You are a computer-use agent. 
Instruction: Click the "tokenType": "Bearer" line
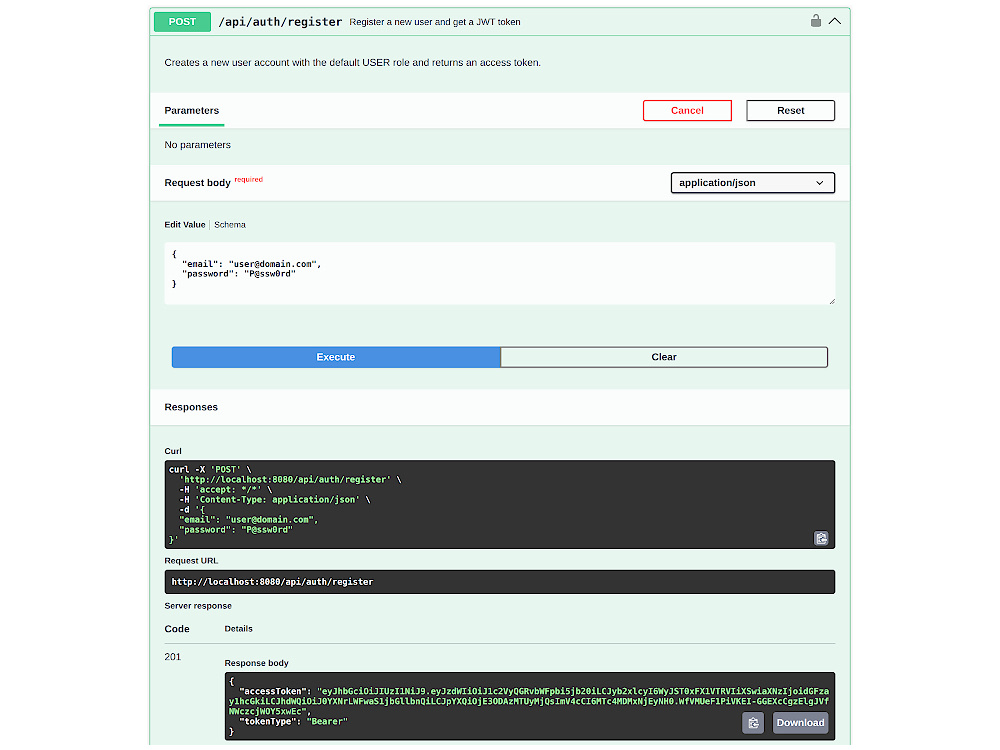point(293,721)
